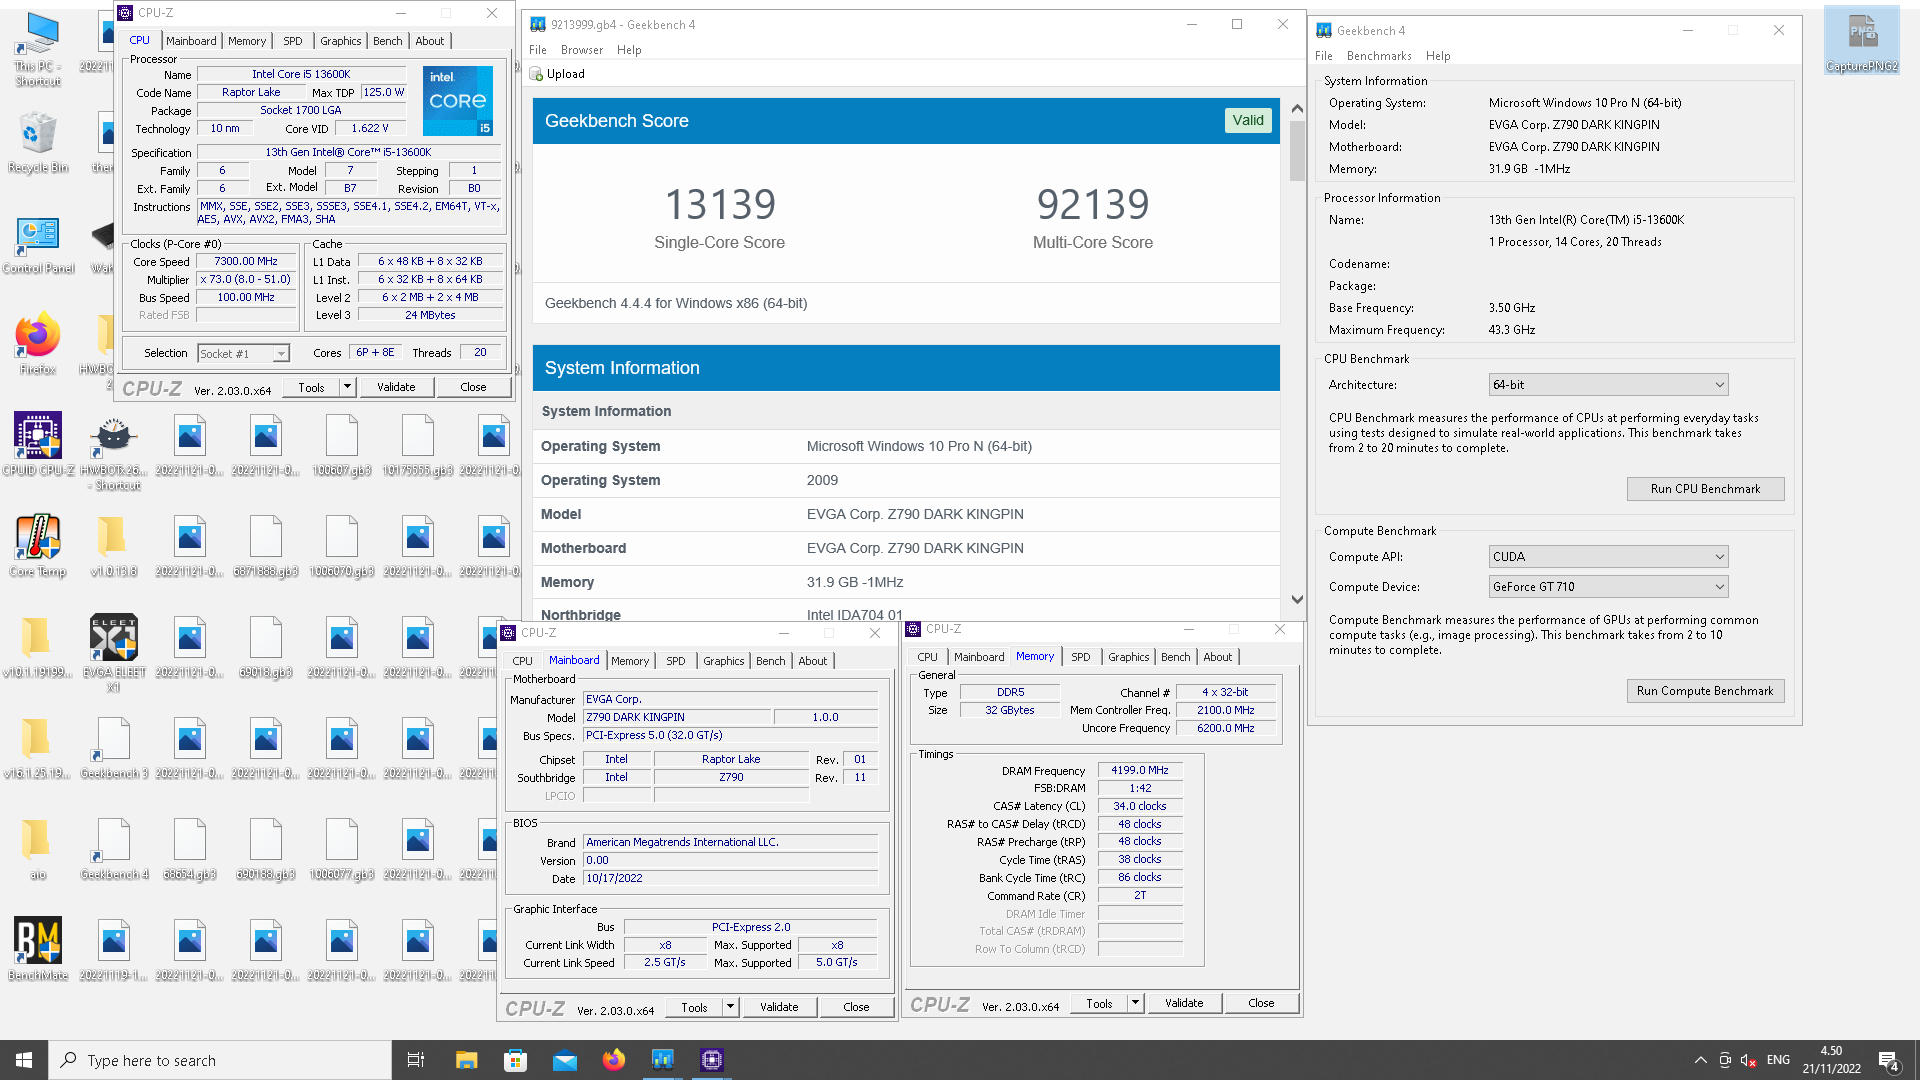The width and height of the screenshot is (1920, 1080).
Task: Open File Explorer from the taskbar
Action: coord(466,1060)
